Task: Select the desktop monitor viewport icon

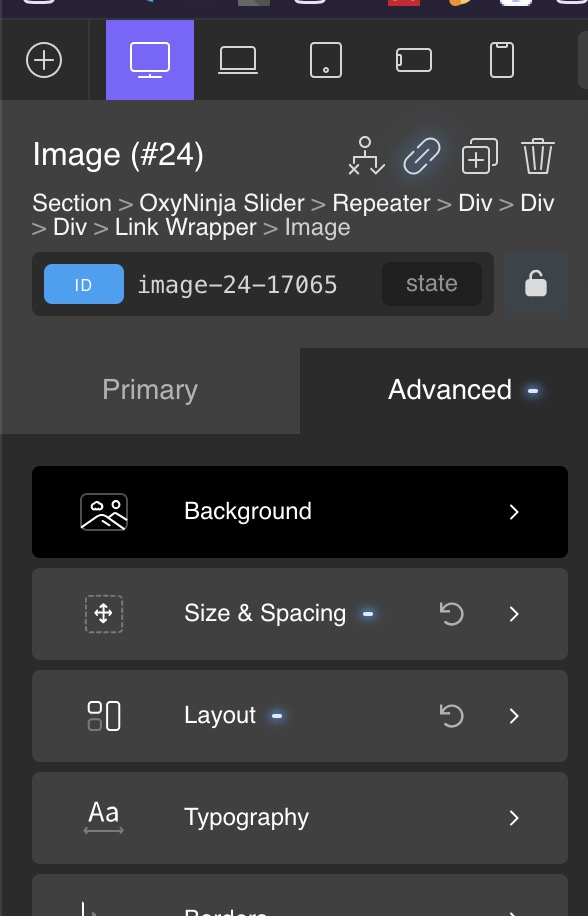Action: click(x=150, y=60)
